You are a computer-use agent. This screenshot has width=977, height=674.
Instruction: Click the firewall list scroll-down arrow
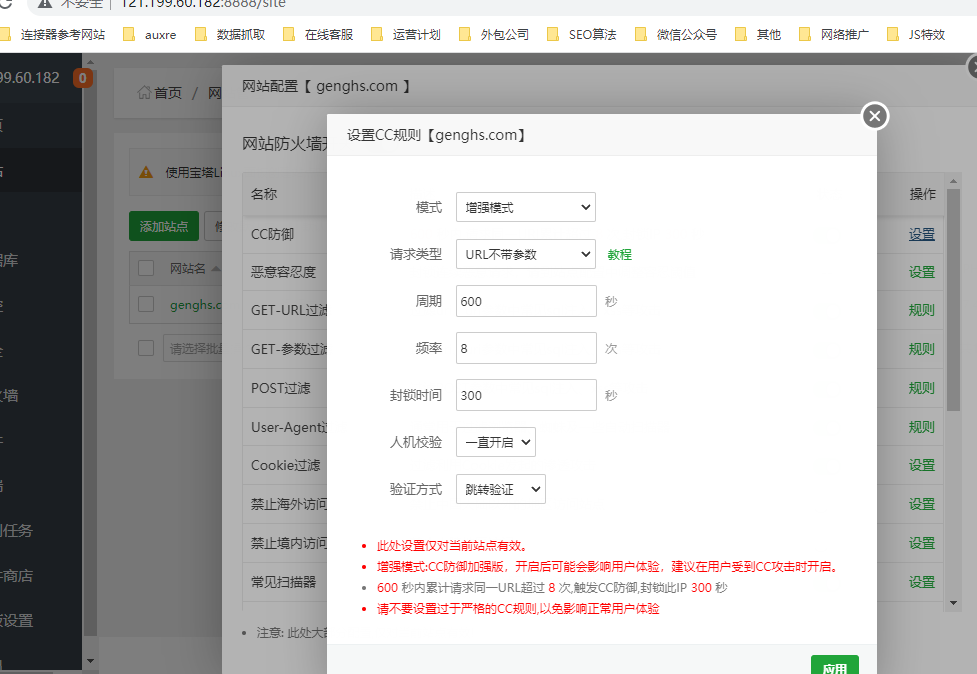point(953,603)
